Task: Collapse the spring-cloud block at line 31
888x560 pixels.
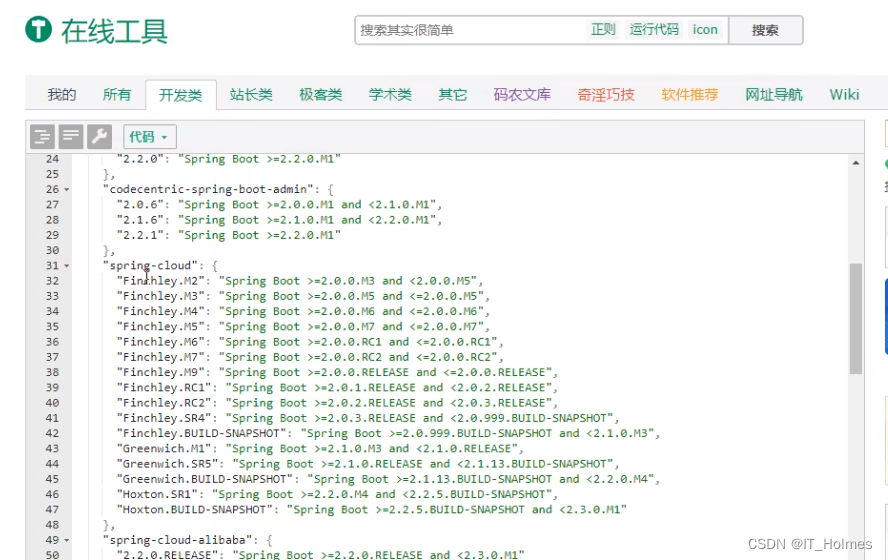Action: click(x=67, y=266)
